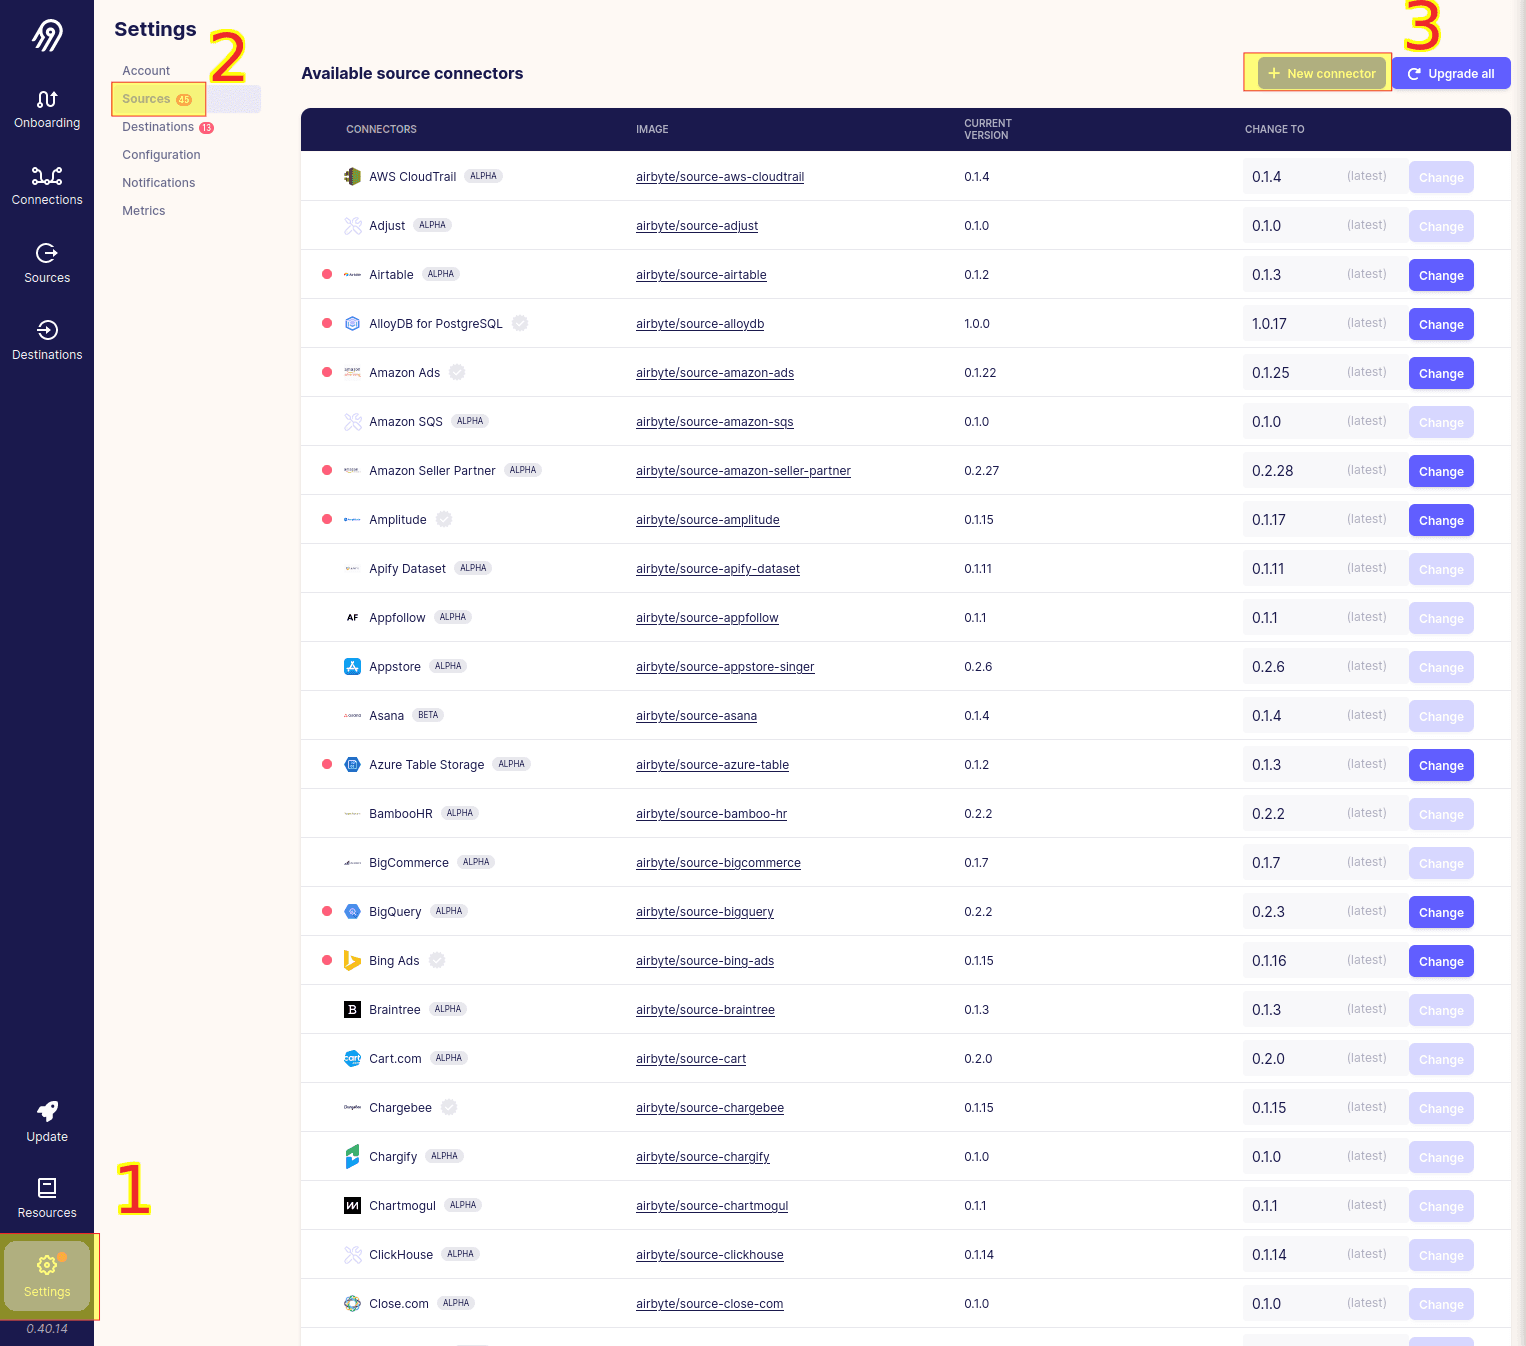Select the Destinations settings tab
The height and width of the screenshot is (1346, 1526).
168,127
